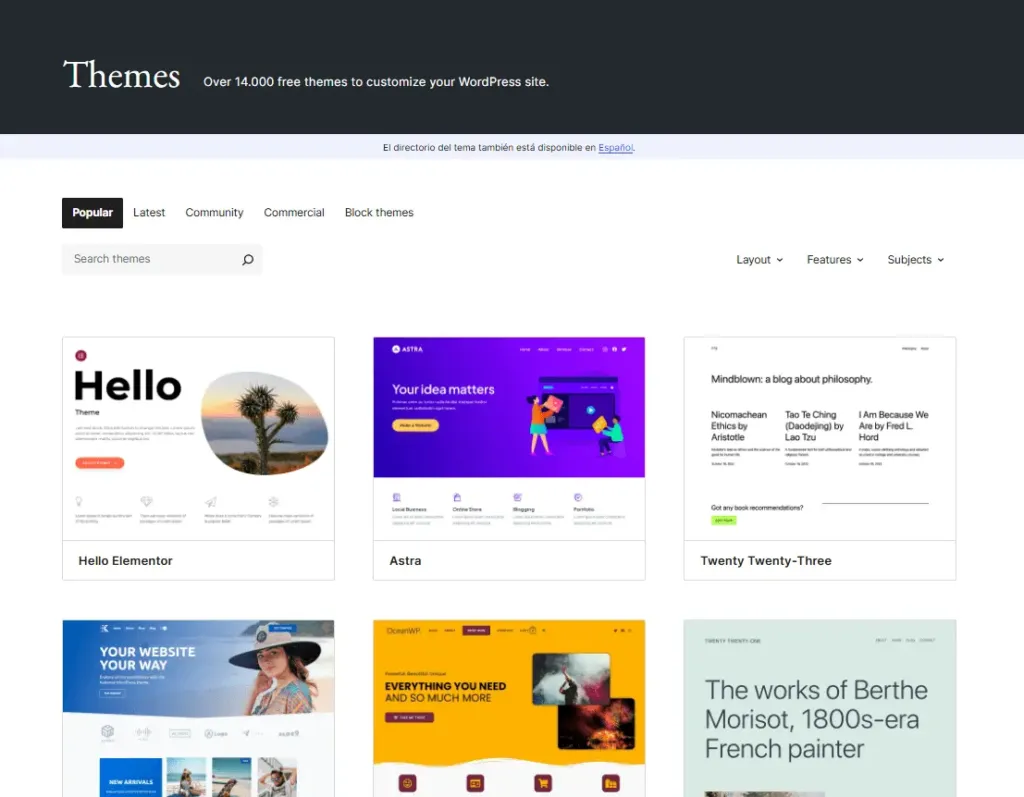This screenshot has height=797, width=1024.
Task: Open the Layout filter dropdown
Action: coord(759,260)
